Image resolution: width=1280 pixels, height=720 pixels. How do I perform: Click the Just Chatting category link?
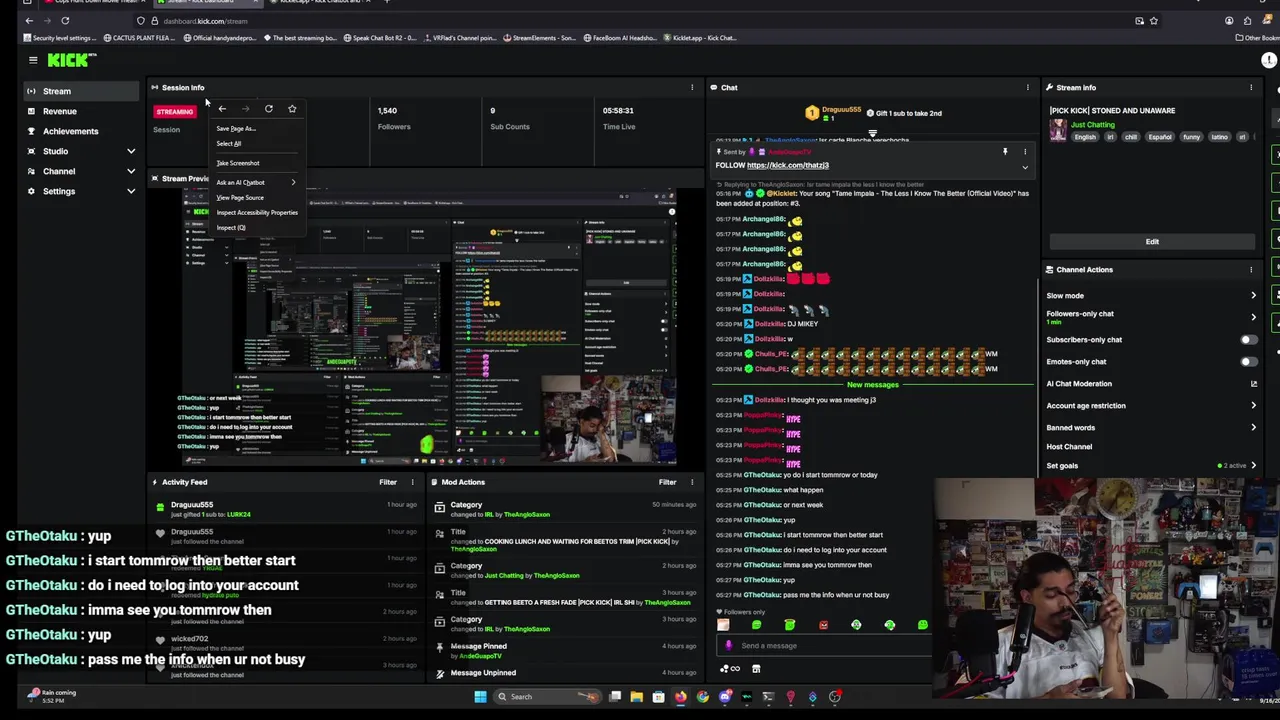[x=1093, y=125]
